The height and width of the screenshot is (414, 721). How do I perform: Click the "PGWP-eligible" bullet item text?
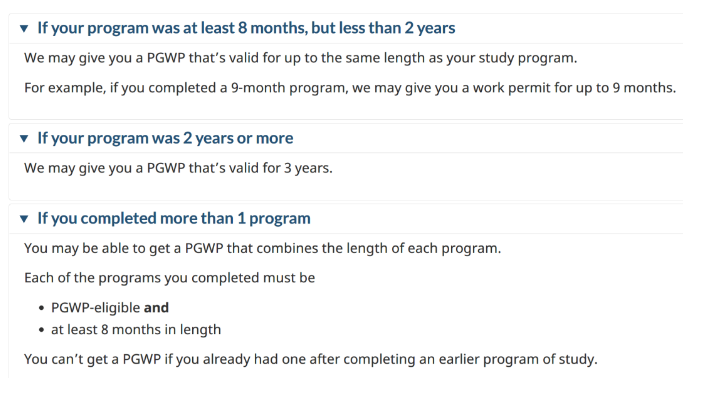96,308
